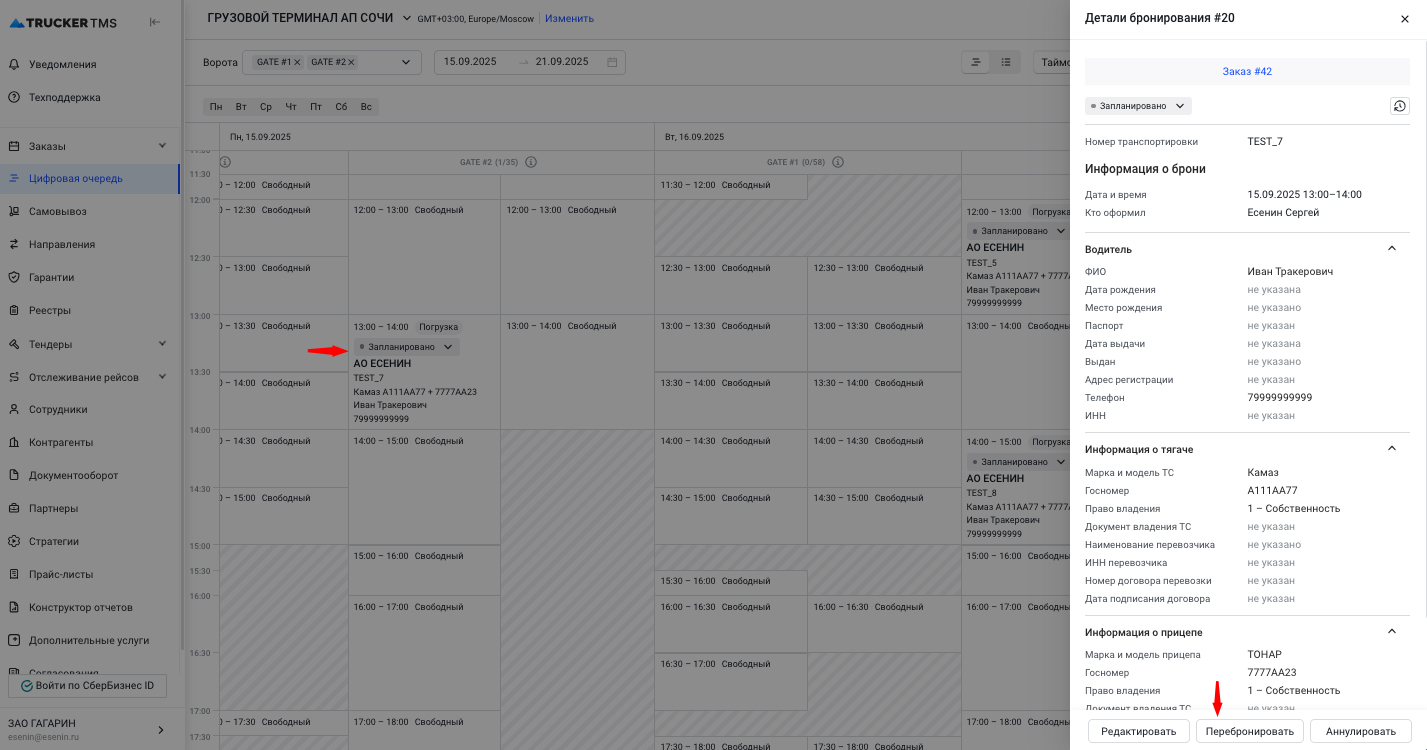
Task: Click the Перебронировать button
Action: point(1249,731)
